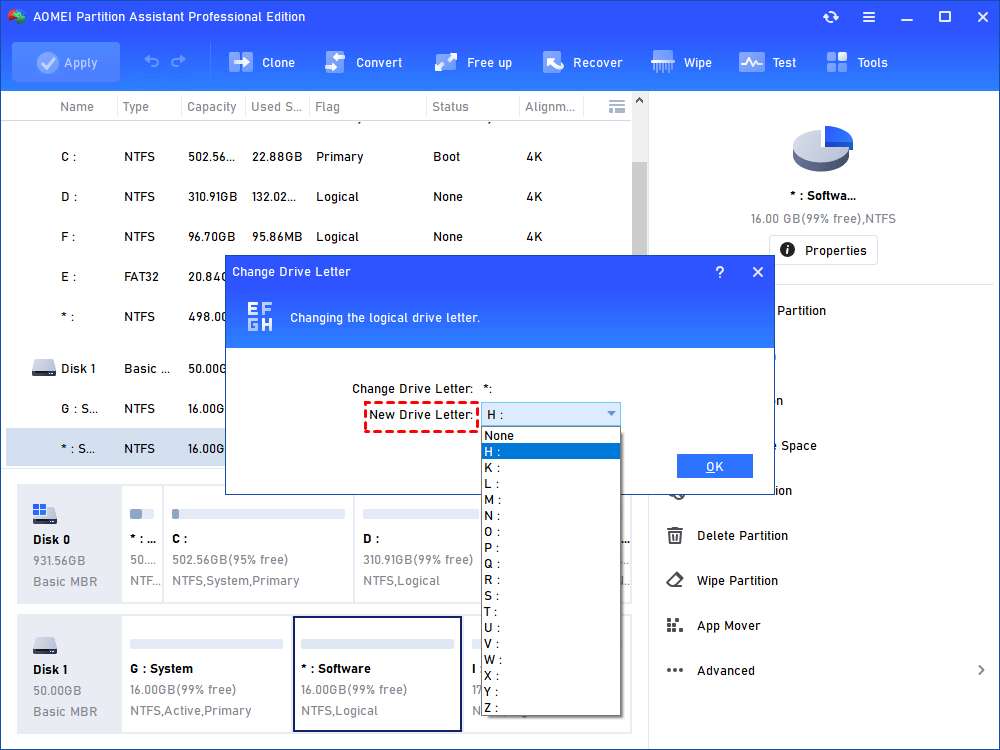Viewport: 1000px width, 750px height.
Task: Select H : in drive letter list
Action: point(551,452)
